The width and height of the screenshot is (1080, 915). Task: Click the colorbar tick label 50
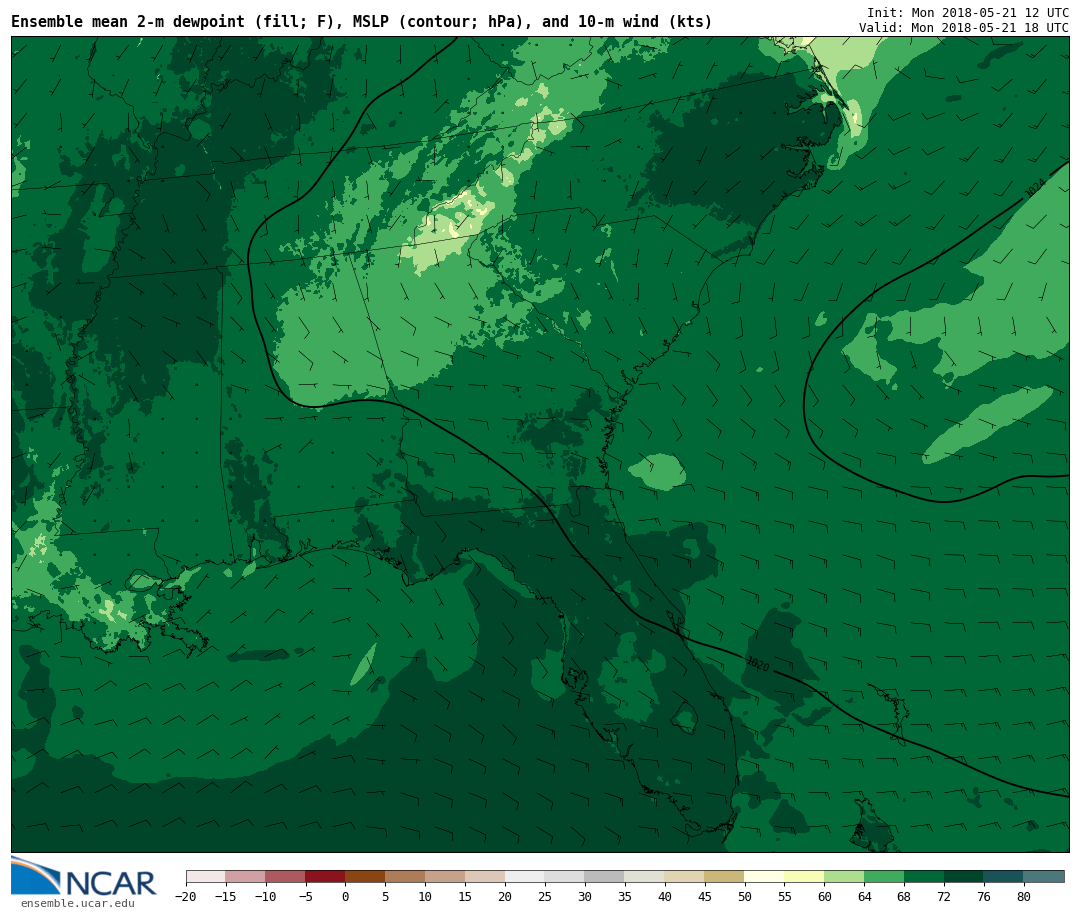744,897
